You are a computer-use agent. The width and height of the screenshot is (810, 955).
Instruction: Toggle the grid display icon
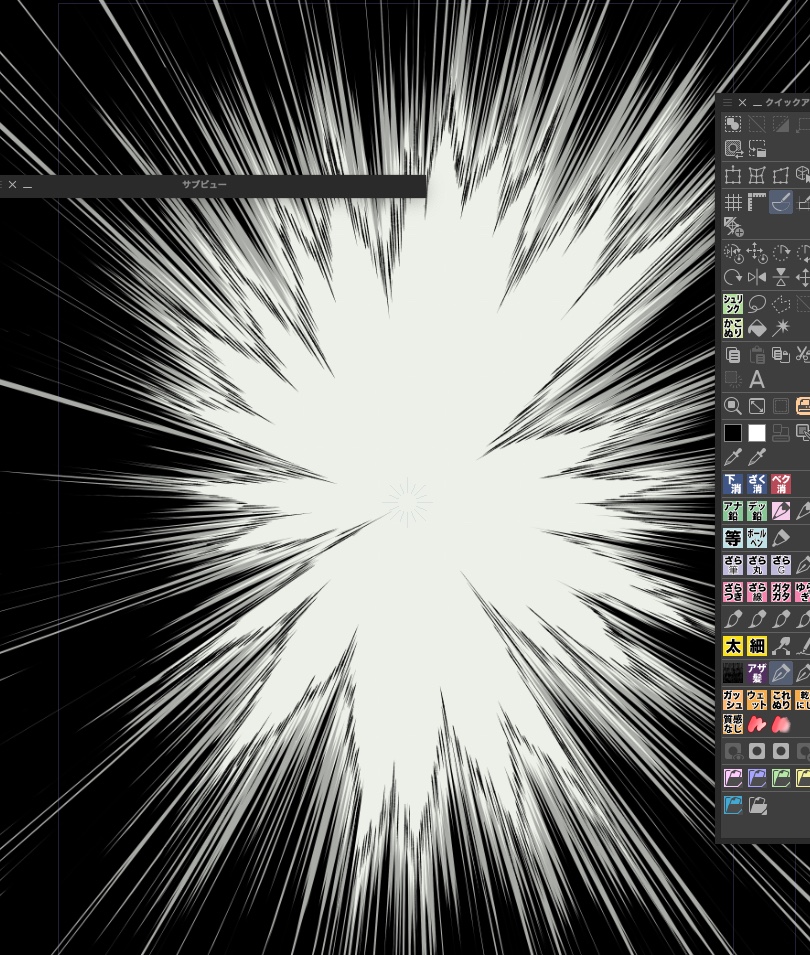coord(733,202)
